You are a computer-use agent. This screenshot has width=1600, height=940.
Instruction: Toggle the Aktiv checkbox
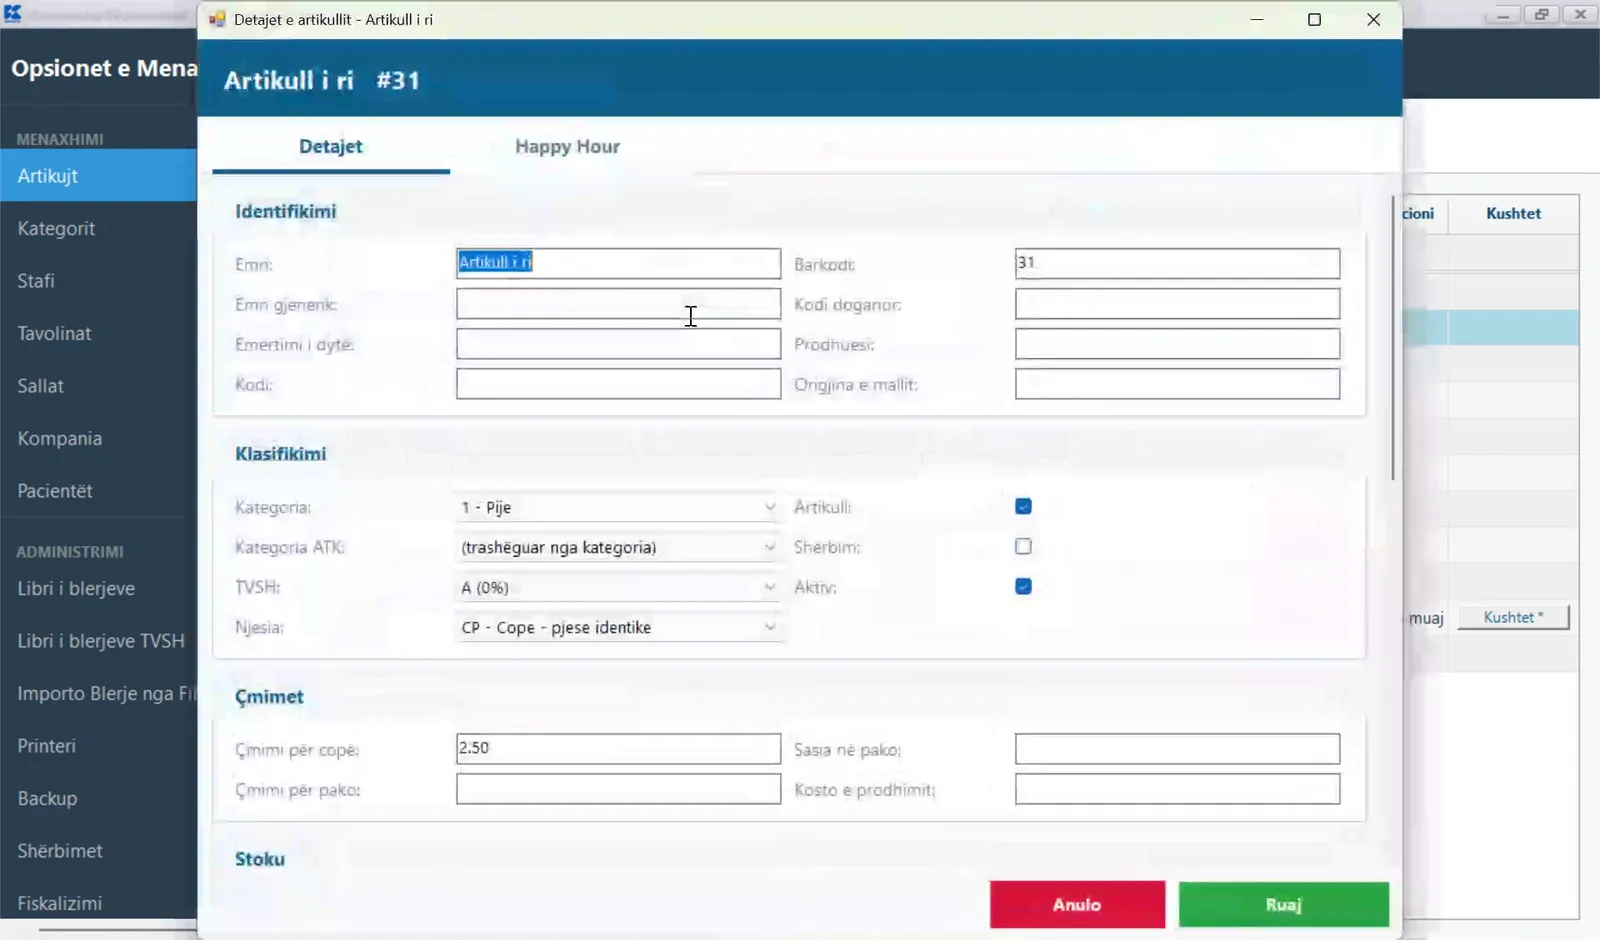1023,586
